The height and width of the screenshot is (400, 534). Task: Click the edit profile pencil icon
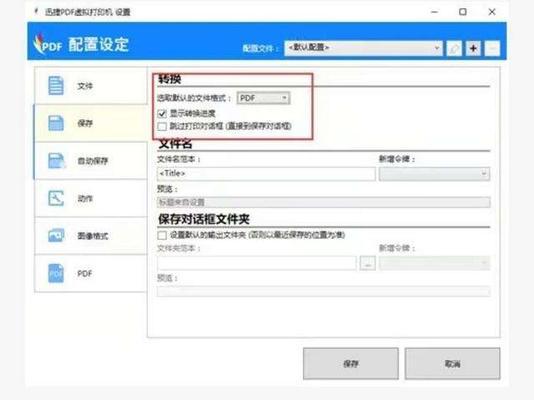454,48
